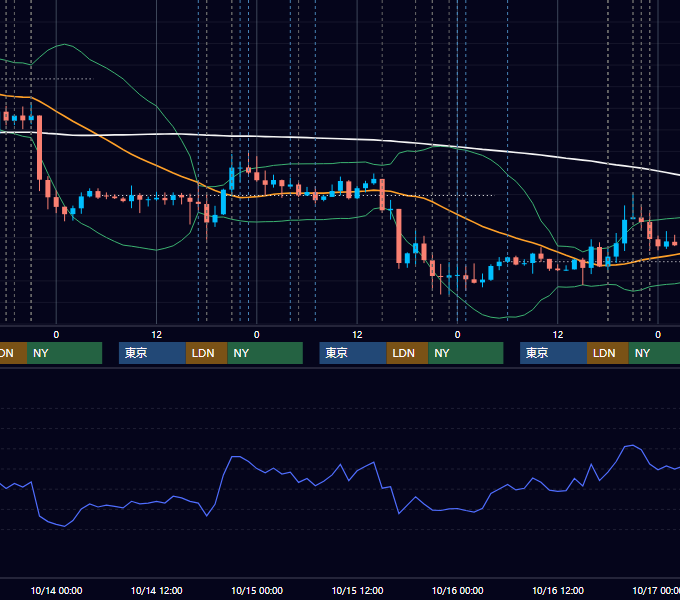Click hour tick 12 above the 10/15 12:00 label
Viewport: 680px width, 600px height.
tap(357, 335)
